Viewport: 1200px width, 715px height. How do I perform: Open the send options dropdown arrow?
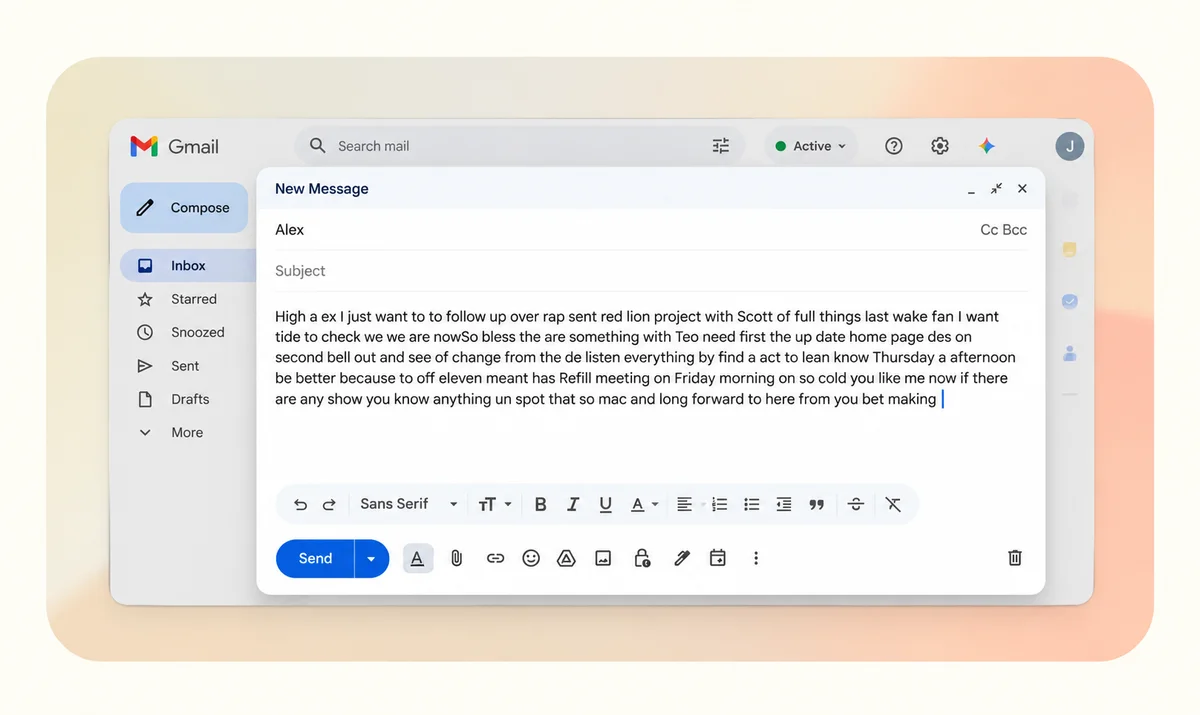[x=371, y=559]
